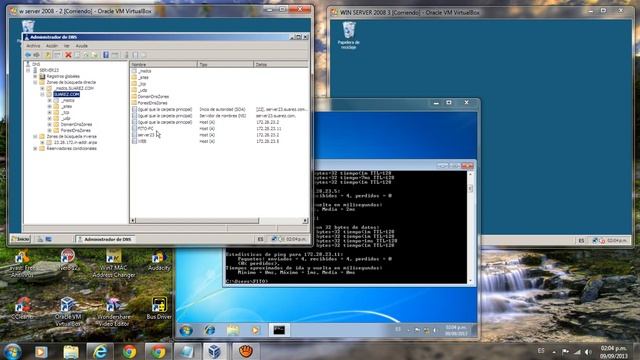640x360 pixels.
Task: Click the Datos column header
Action: (281, 64)
